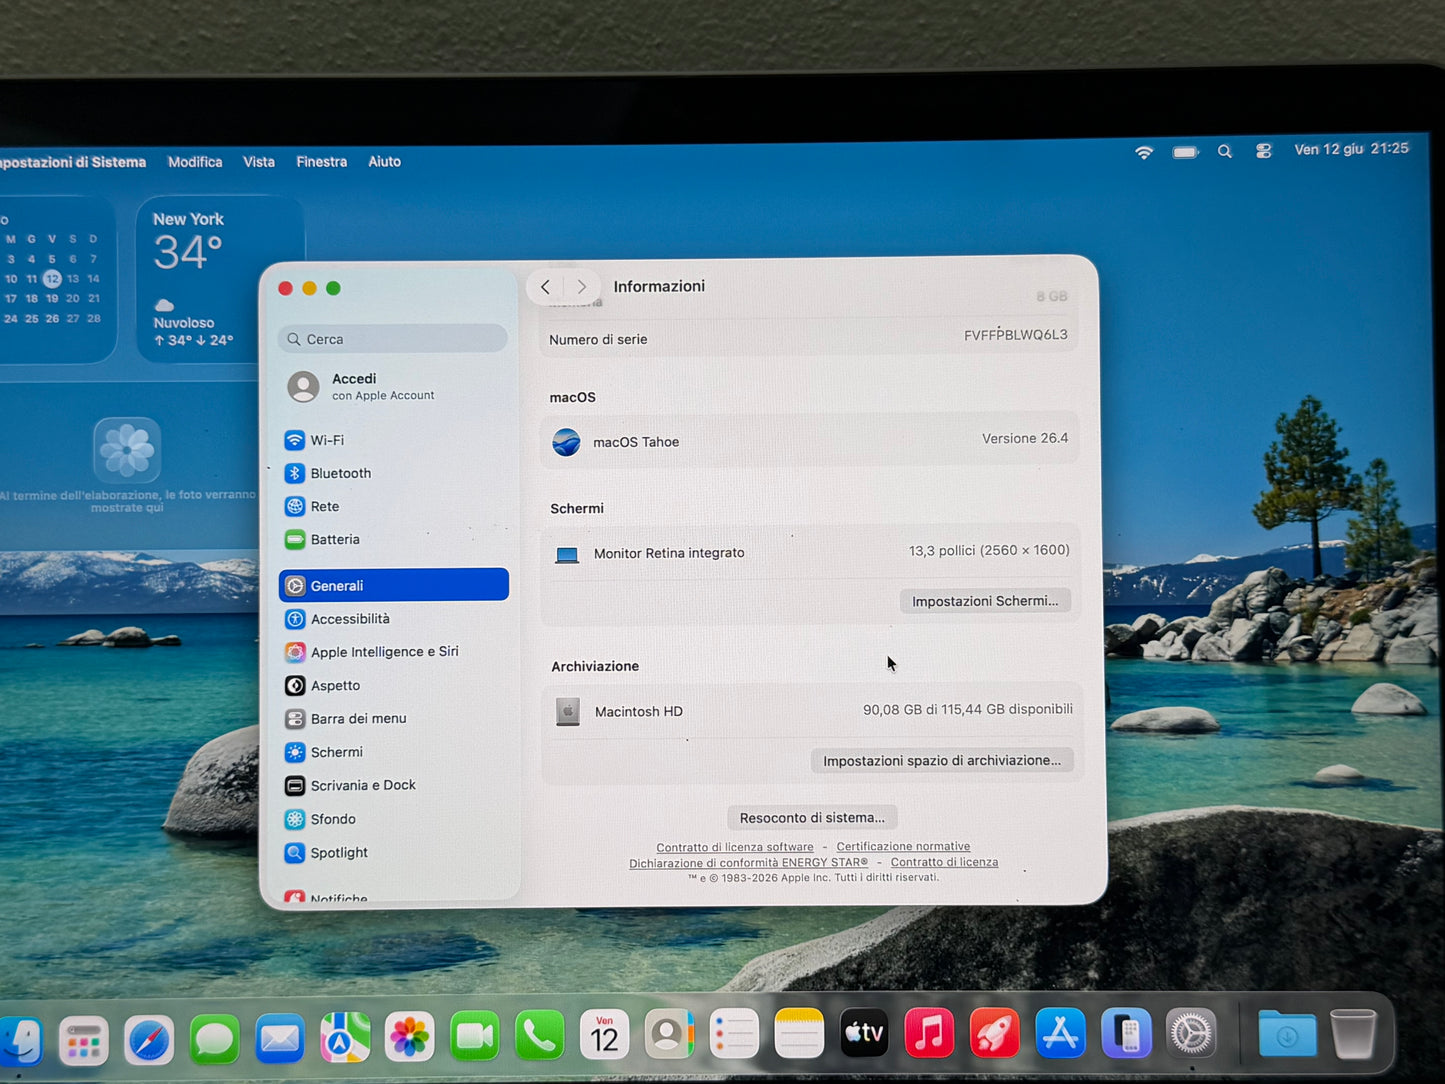Click the serial number FVFFPBLWQ6L3
The width and height of the screenshot is (1445, 1084).
(x=1016, y=335)
